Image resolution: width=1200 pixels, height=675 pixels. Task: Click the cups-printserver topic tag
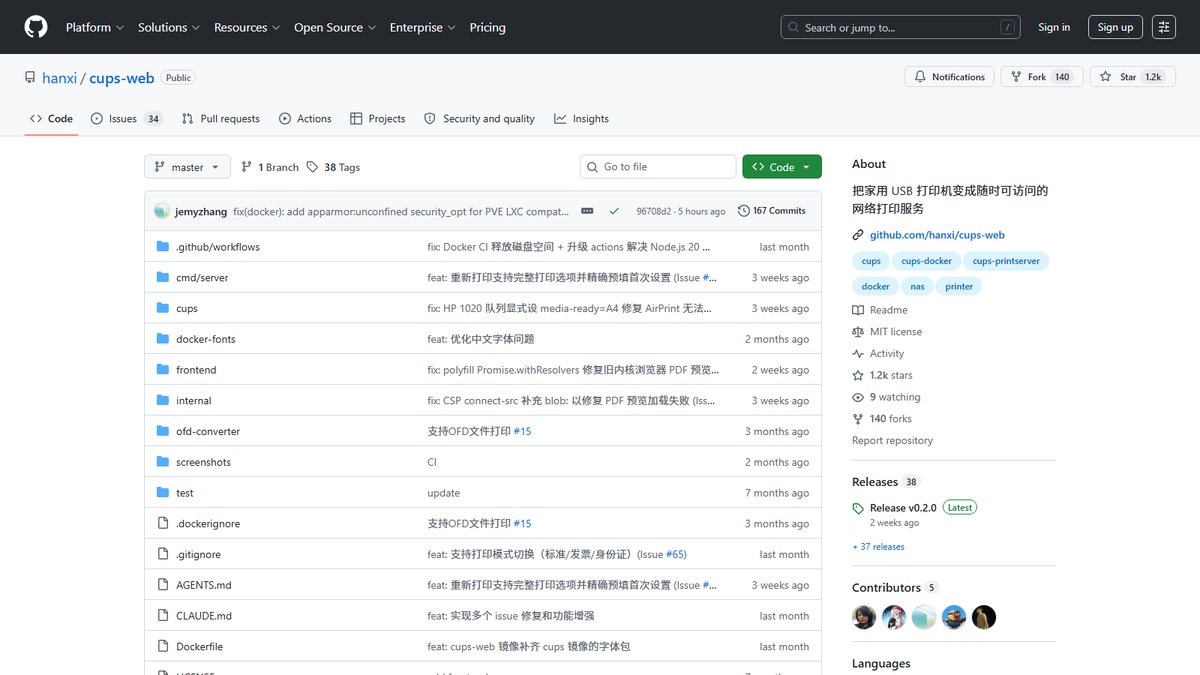tap(1008, 261)
